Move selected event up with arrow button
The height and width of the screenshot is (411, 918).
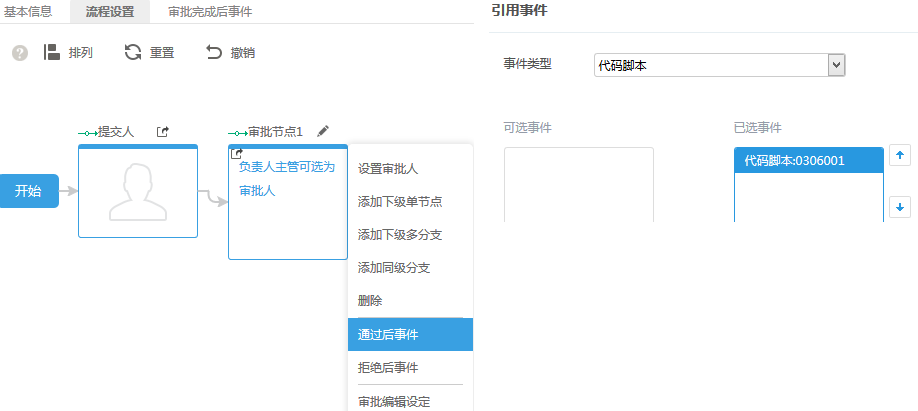click(899, 156)
